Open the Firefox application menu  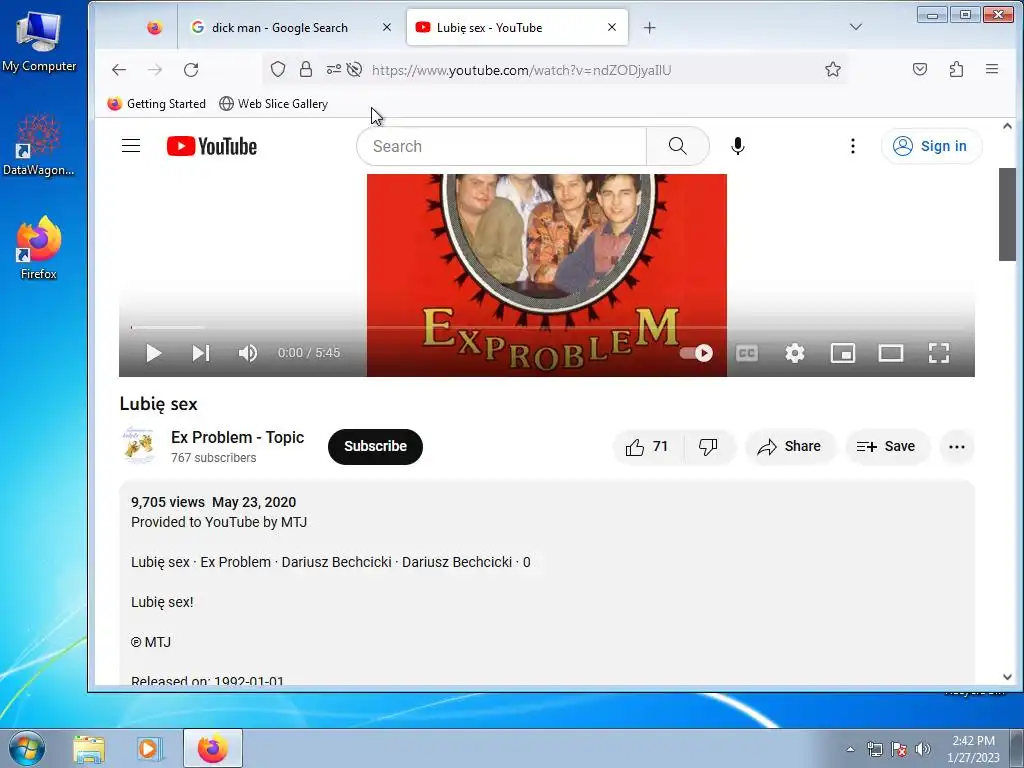click(x=992, y=69)
